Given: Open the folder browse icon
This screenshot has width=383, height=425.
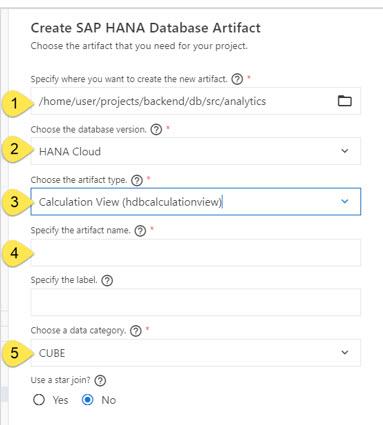Looking at the screenshot, I should [345, 101].
